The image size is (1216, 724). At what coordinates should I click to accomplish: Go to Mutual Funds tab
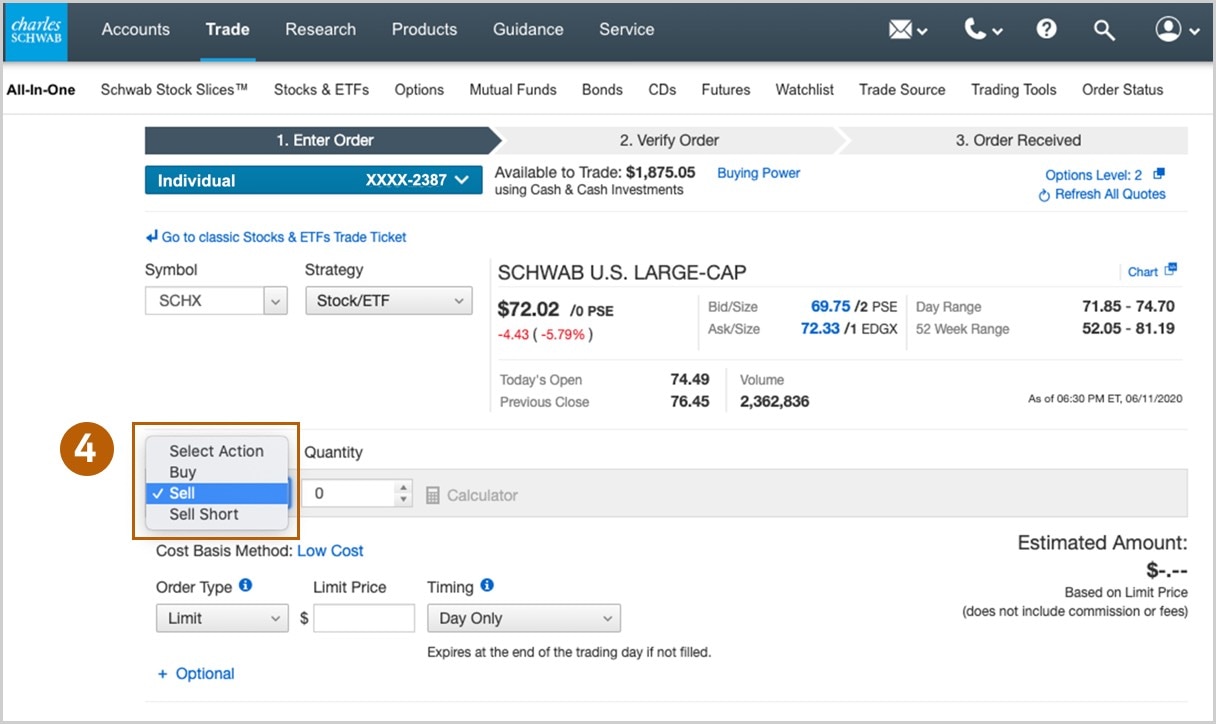[x=513, y=90]
